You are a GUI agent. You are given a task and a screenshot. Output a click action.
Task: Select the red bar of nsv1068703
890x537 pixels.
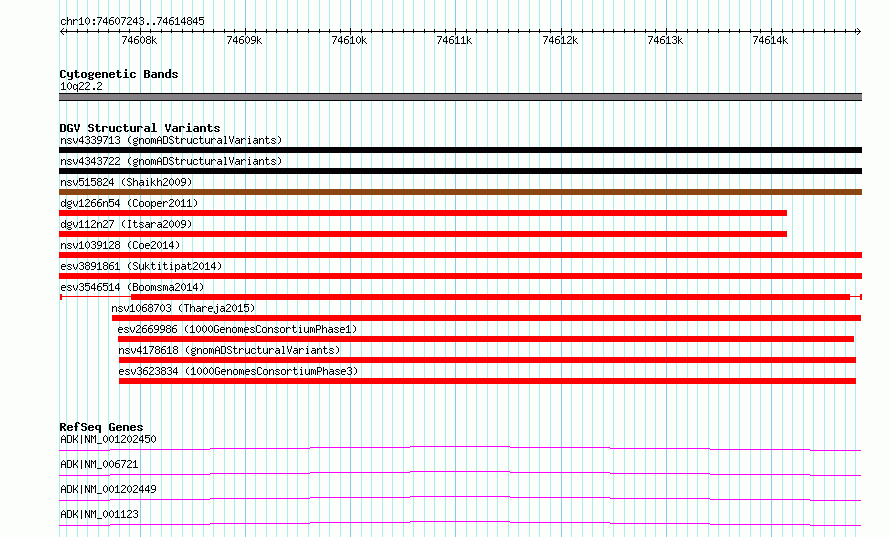(486, 318)
